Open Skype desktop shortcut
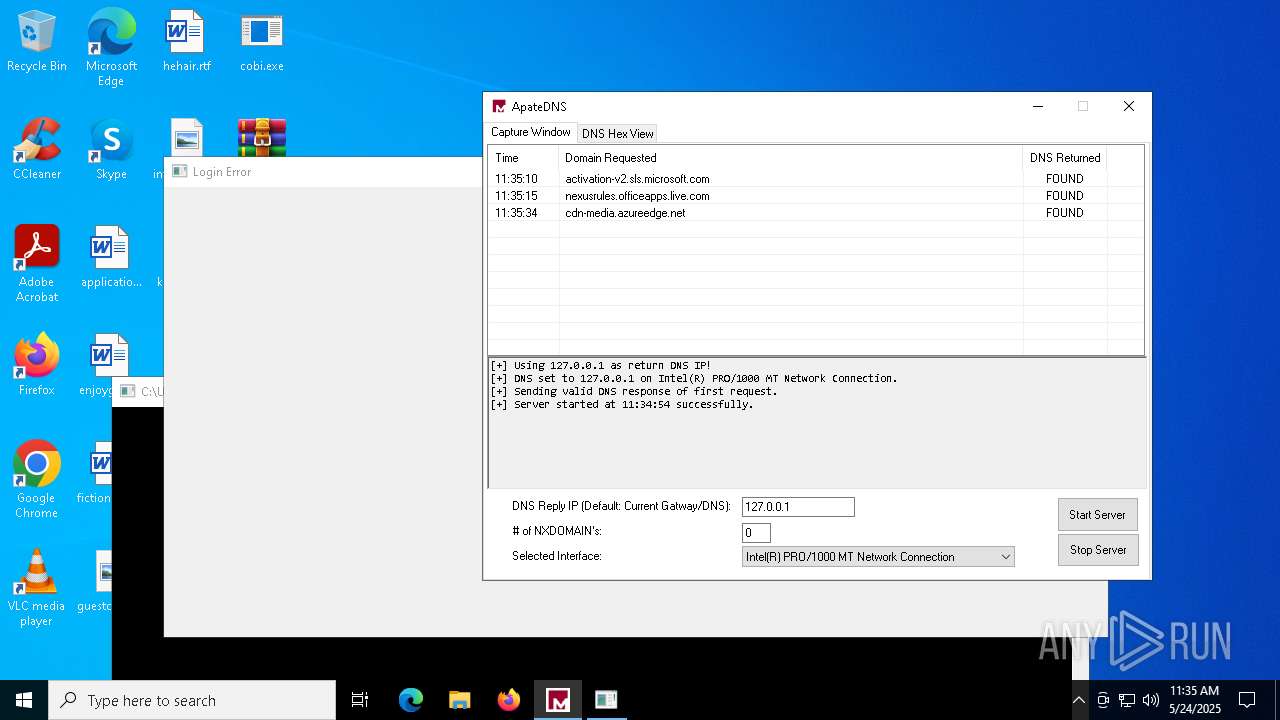 111,150
